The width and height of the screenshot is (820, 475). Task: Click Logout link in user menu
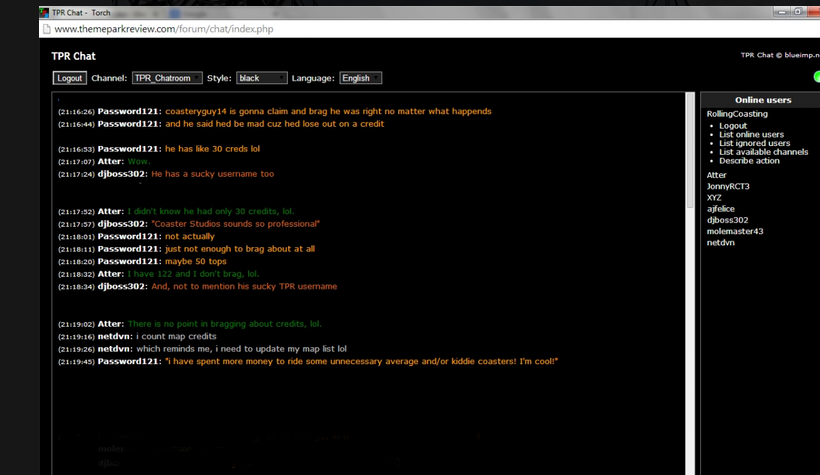point(733,126)
